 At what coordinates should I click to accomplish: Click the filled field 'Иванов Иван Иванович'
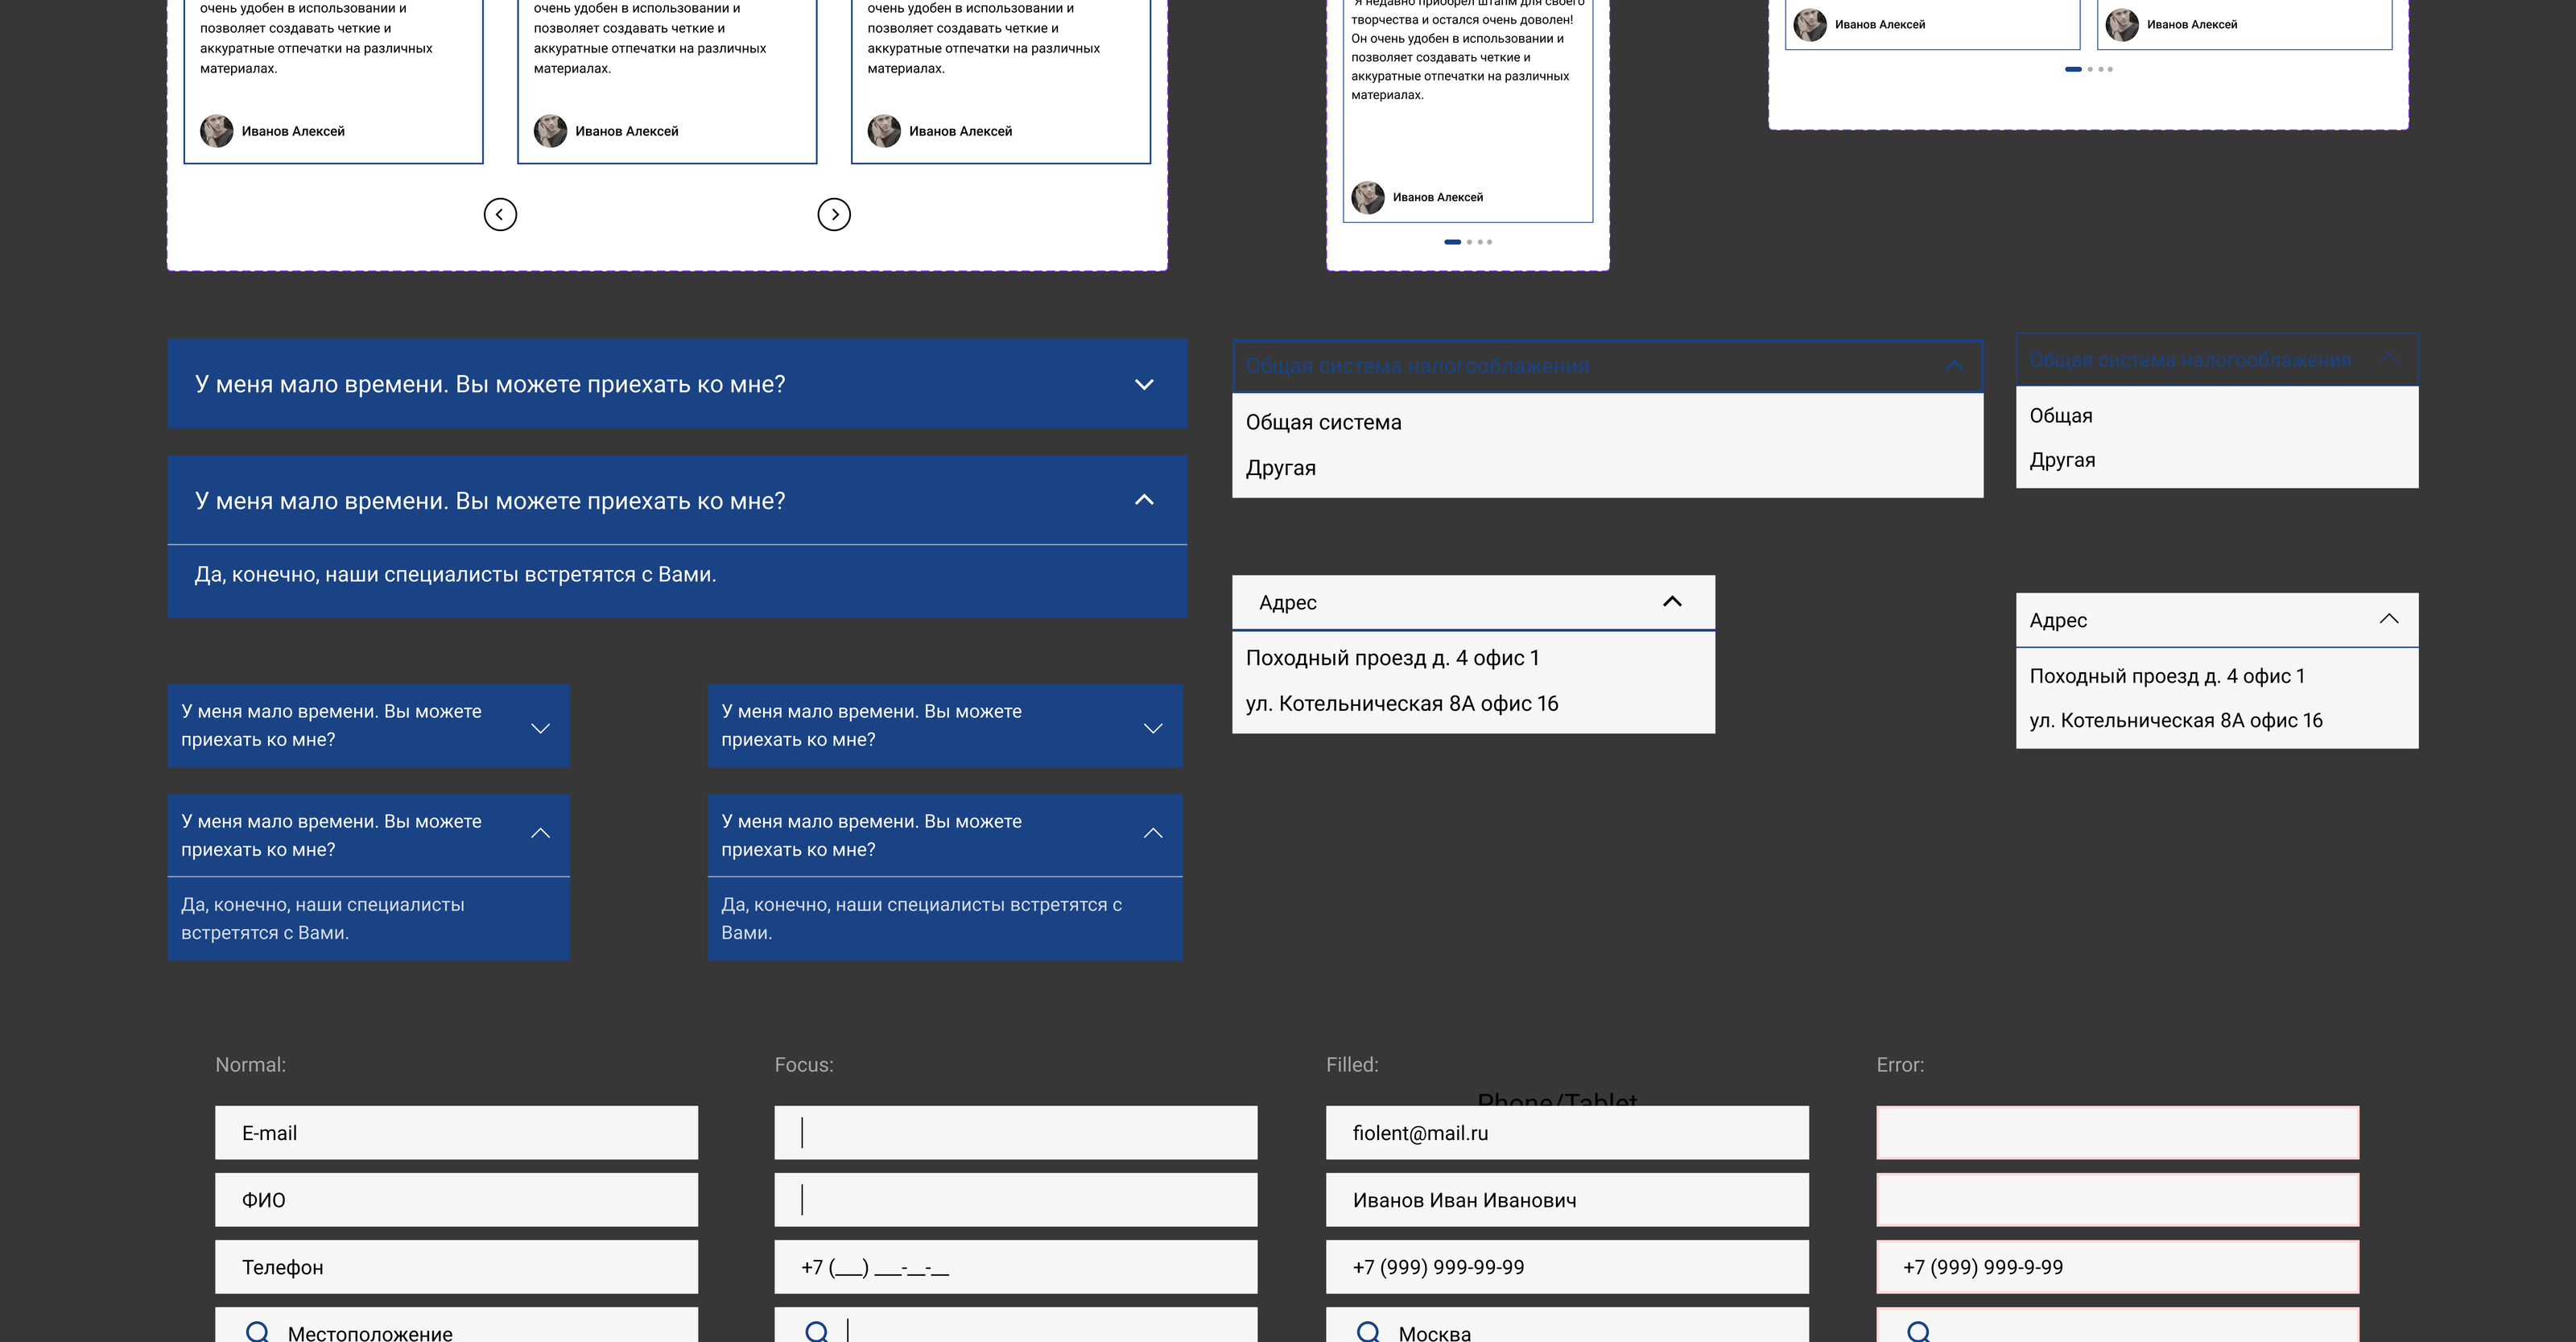tap(1567, 1199)
